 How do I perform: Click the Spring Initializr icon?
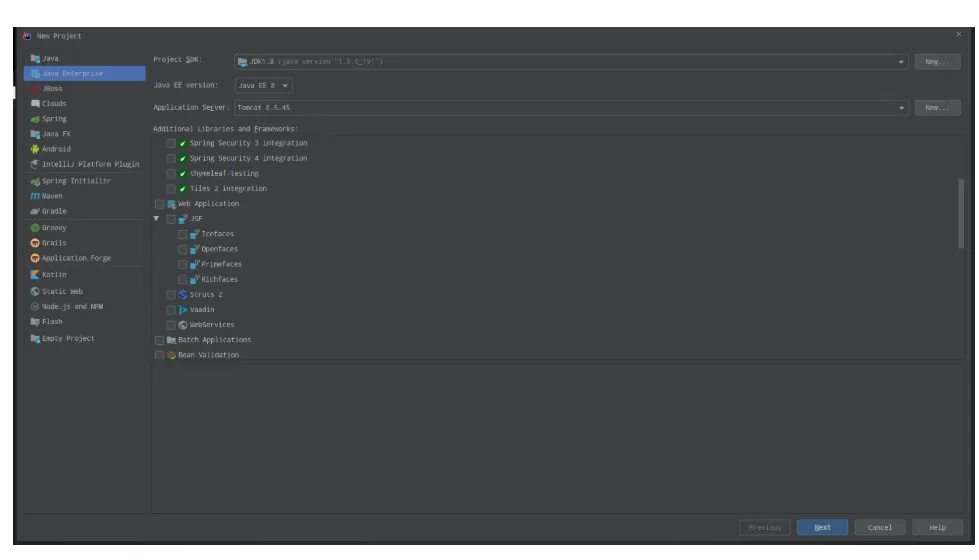(x=35, y=181)
